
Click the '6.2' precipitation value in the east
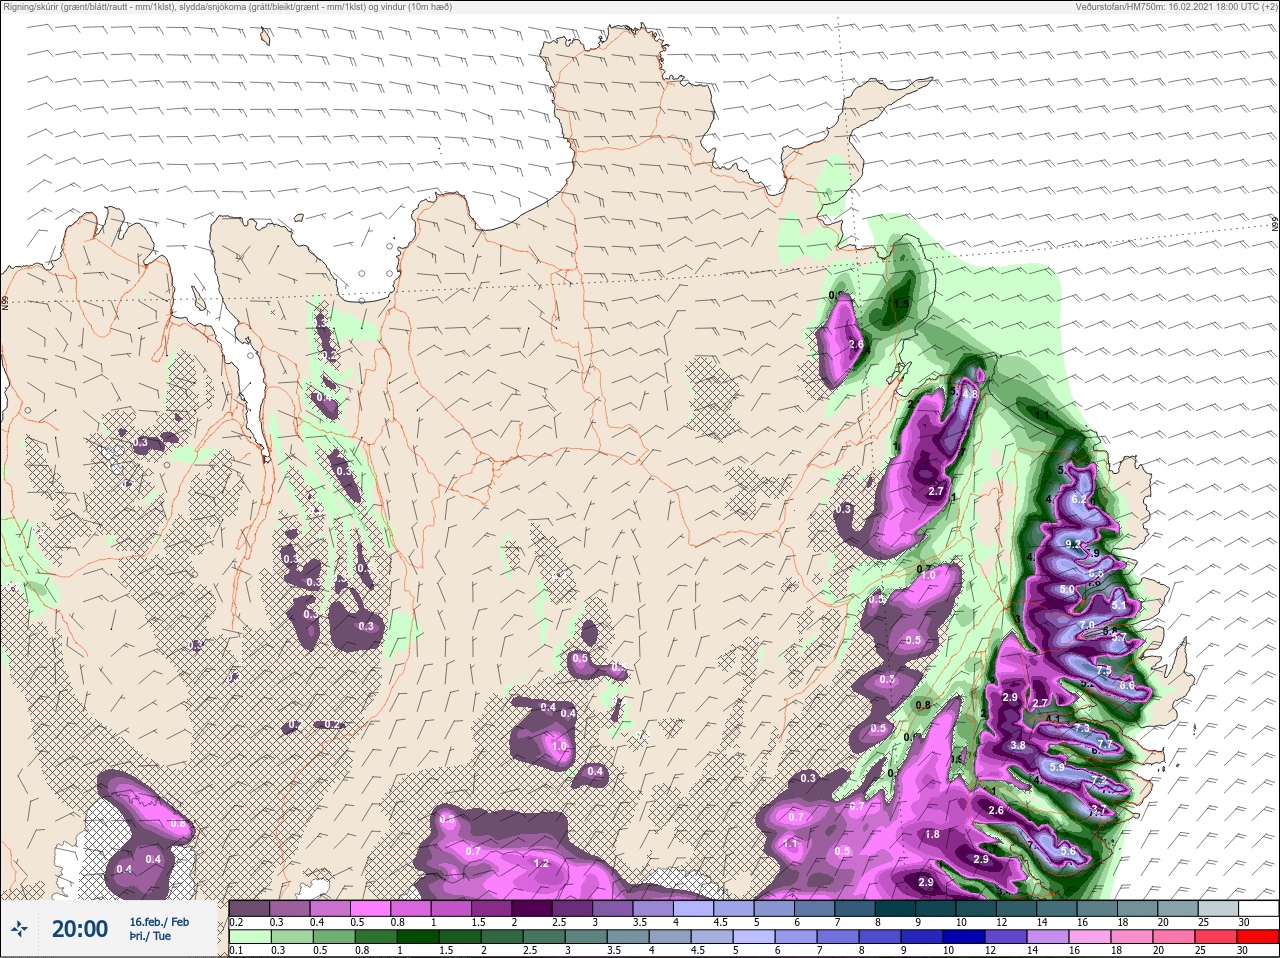tap(1079, 499)
